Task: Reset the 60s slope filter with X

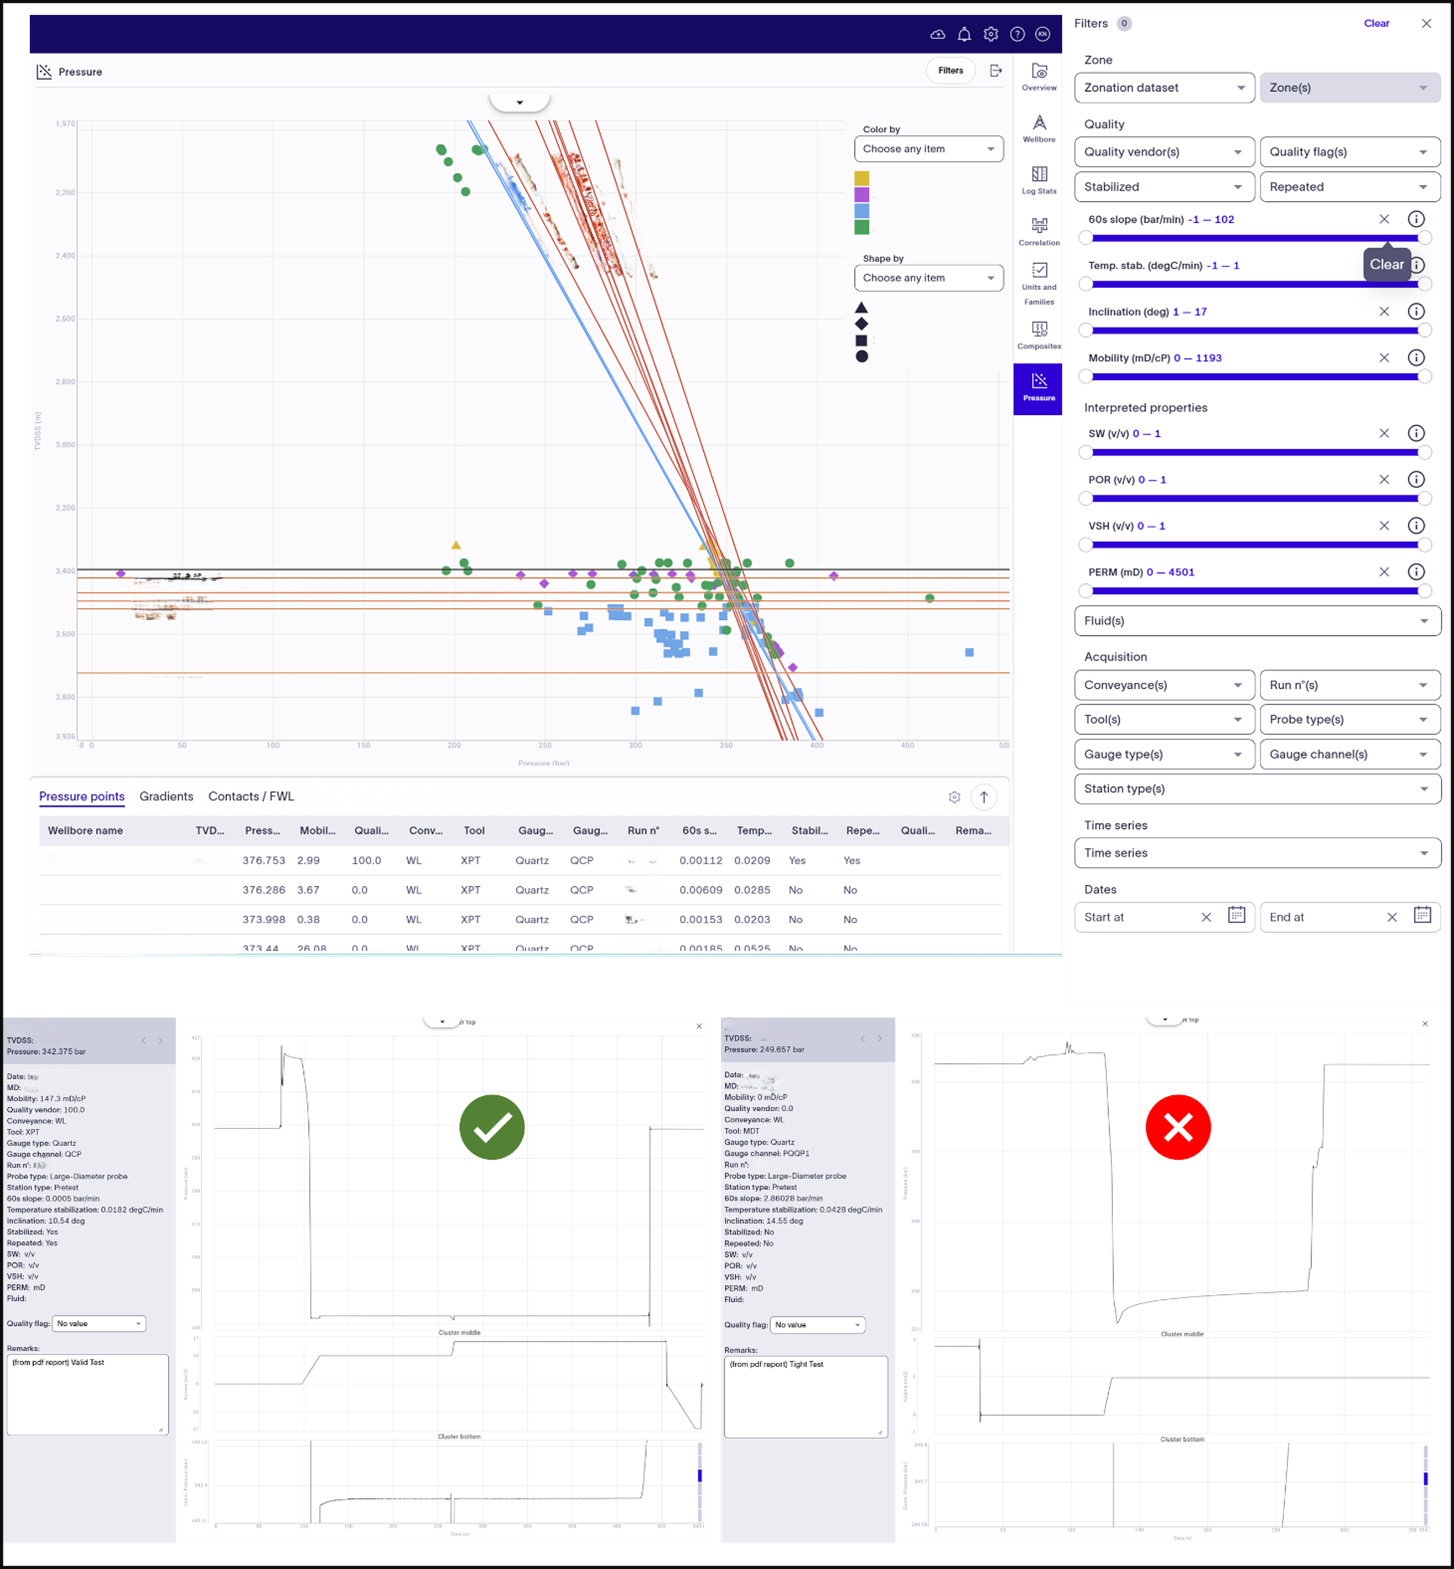Action: tap(1384, 219)
